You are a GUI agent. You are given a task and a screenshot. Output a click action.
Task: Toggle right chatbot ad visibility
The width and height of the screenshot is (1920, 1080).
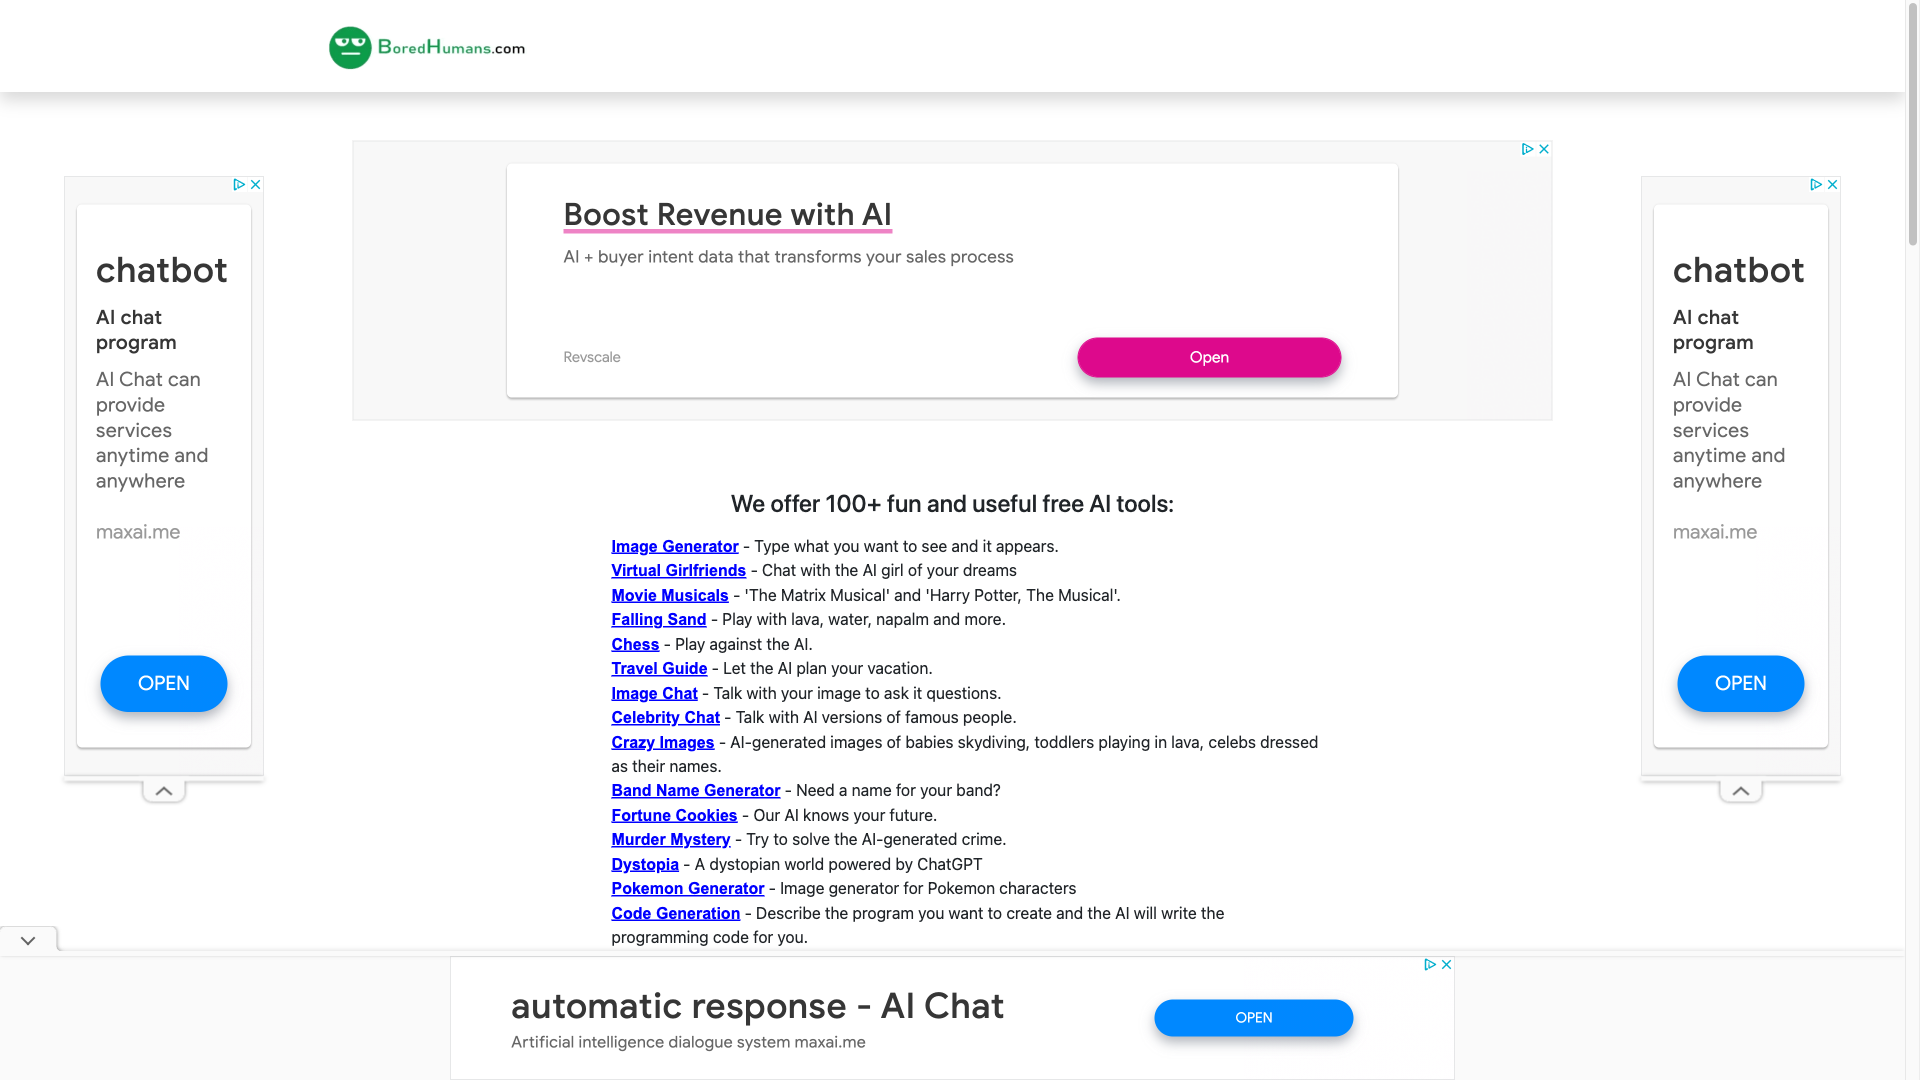click(1741, 790)
